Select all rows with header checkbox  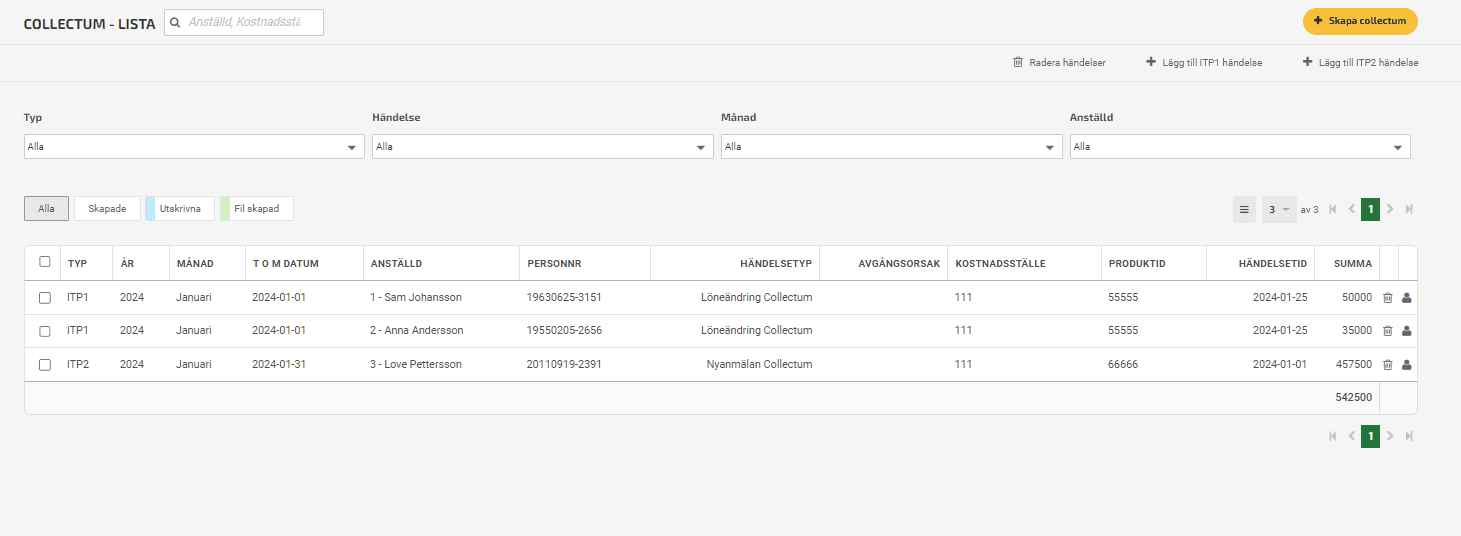tap(44, 262)
